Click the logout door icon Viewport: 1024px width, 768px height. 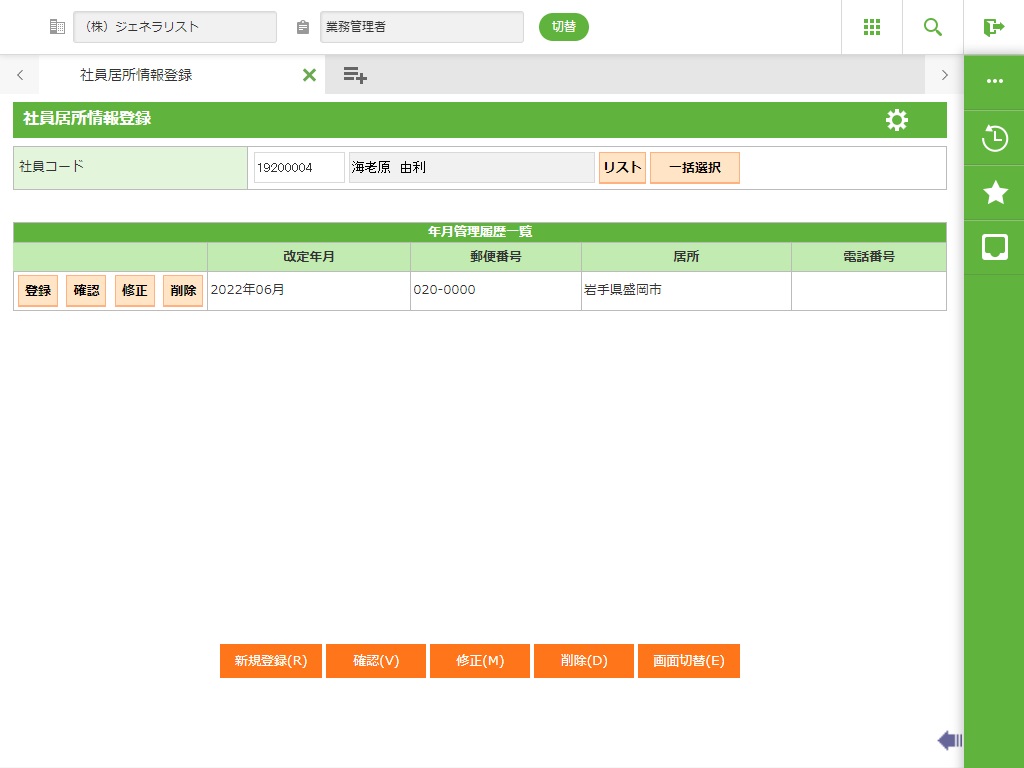click(x=993, y=27)
